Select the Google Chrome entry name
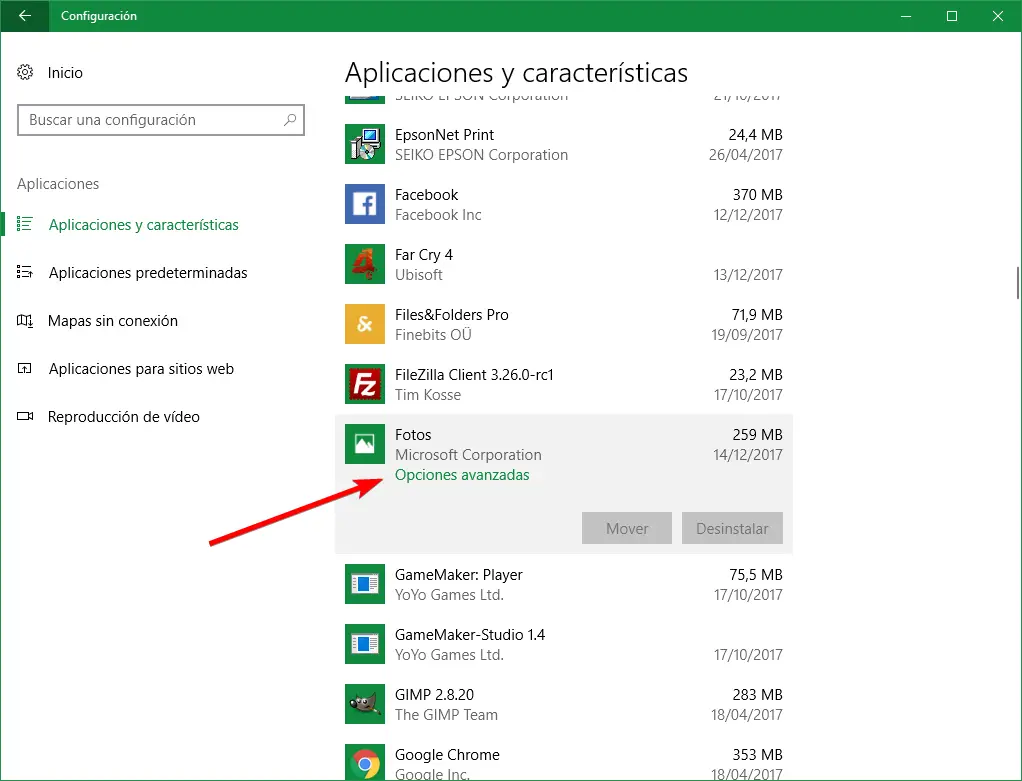The height and width of the screenshot is (781, 1022). coord(447,755)
